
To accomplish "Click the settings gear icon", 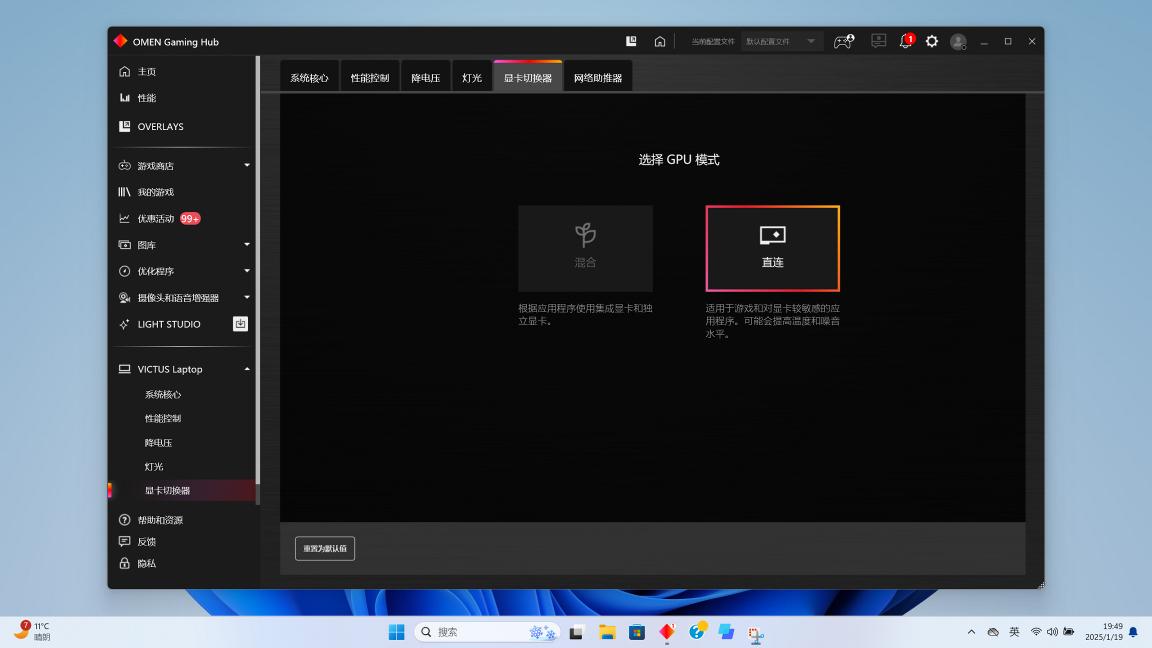I will click(x=932, y=41).
